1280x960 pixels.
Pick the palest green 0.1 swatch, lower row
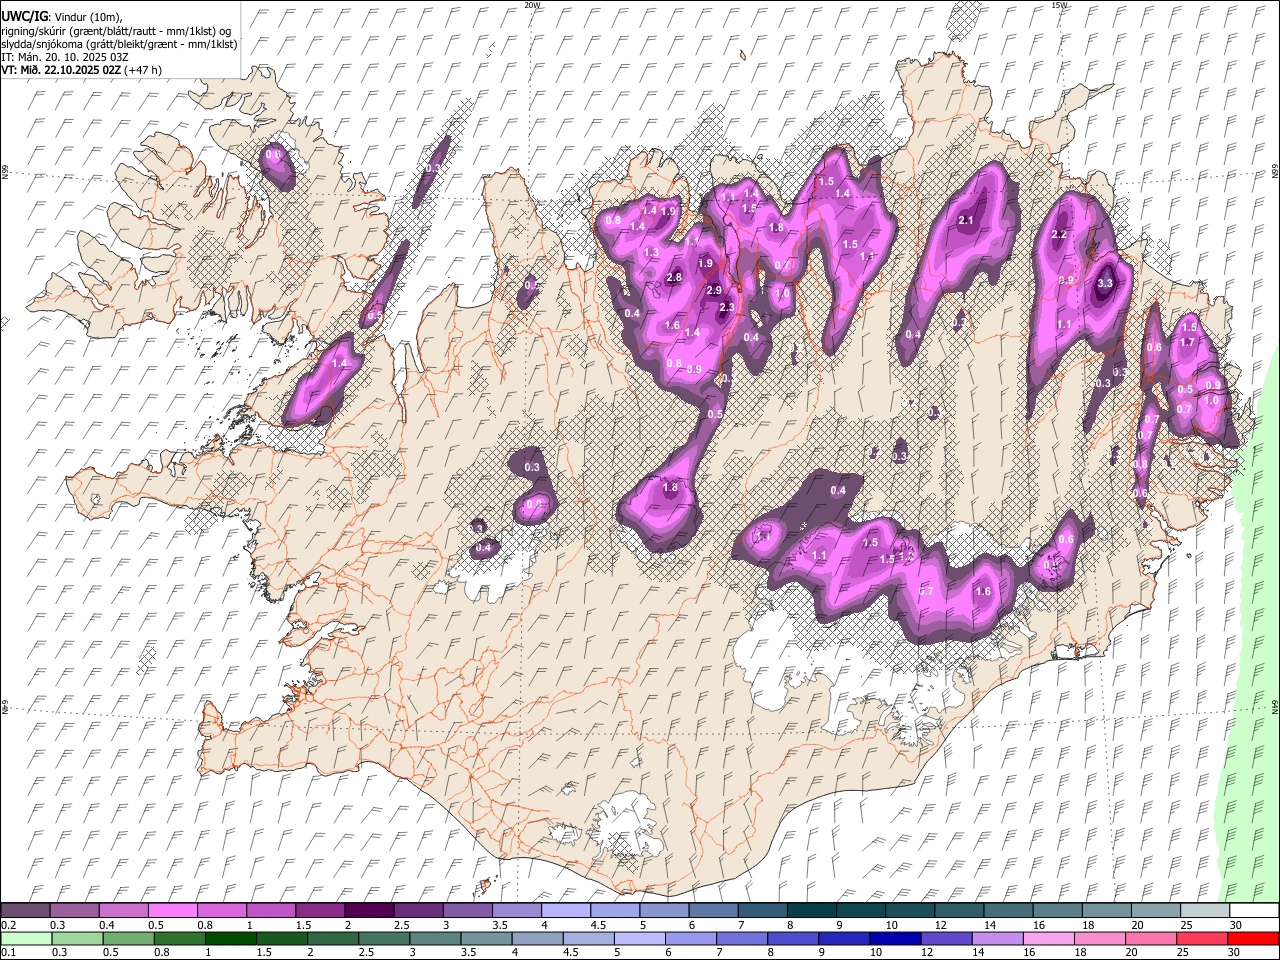tap(25, 939)
